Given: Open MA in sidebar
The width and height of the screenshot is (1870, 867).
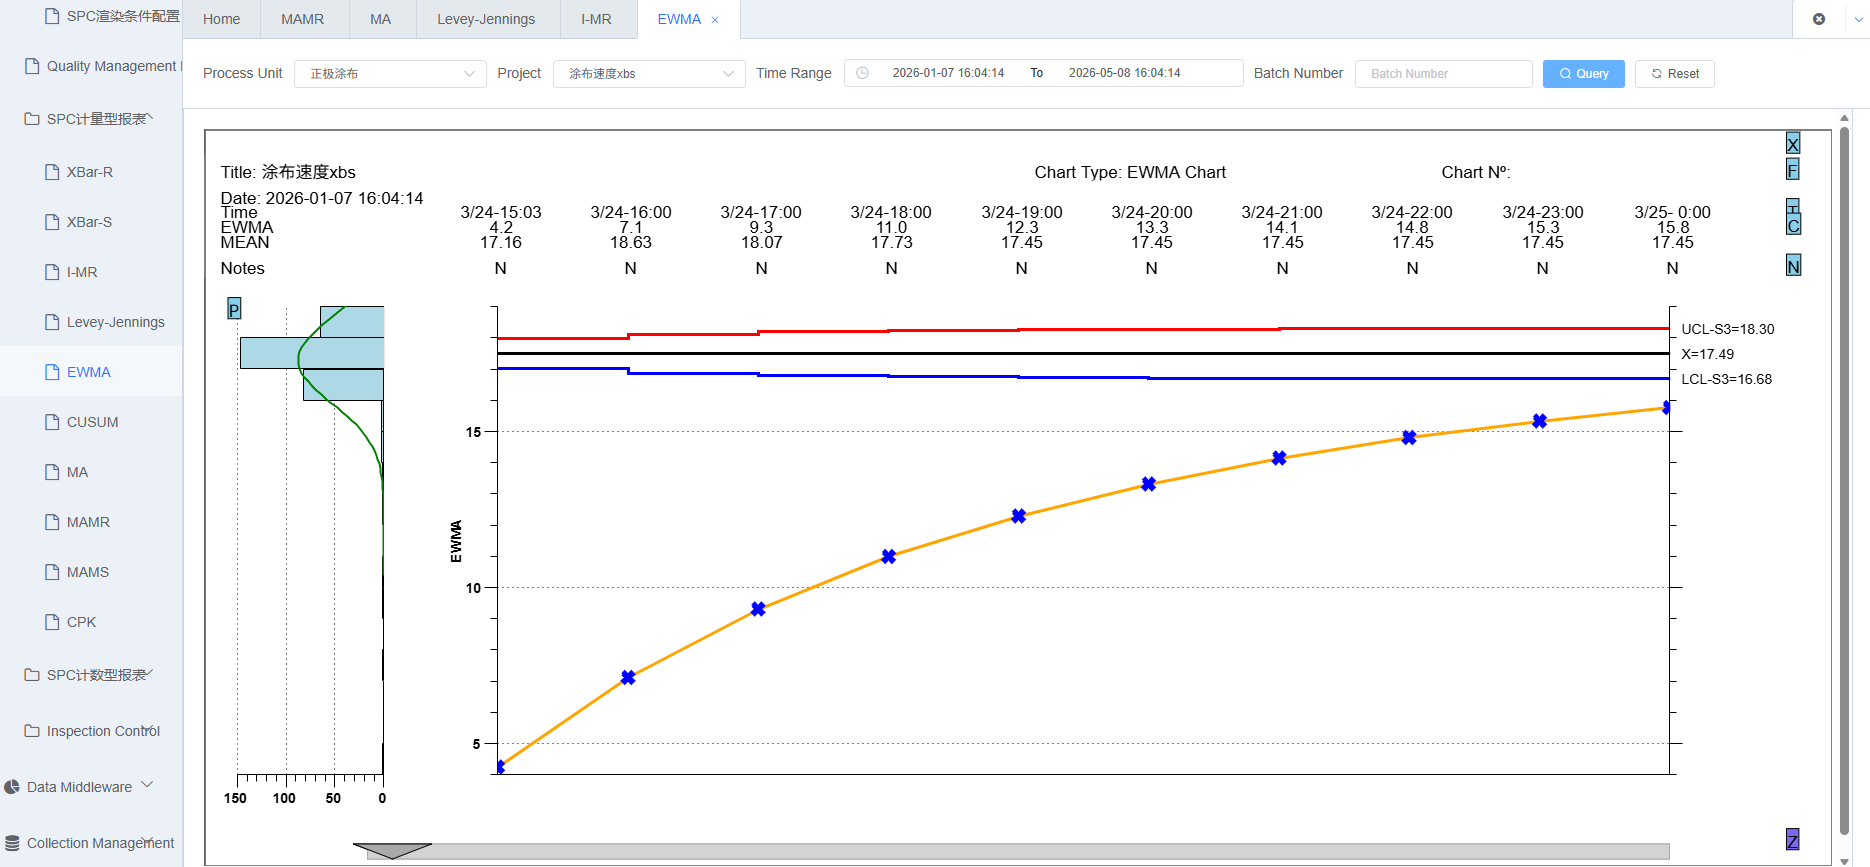Looking at the screenshot, I should pyautogui.click(x=91, y=472).
